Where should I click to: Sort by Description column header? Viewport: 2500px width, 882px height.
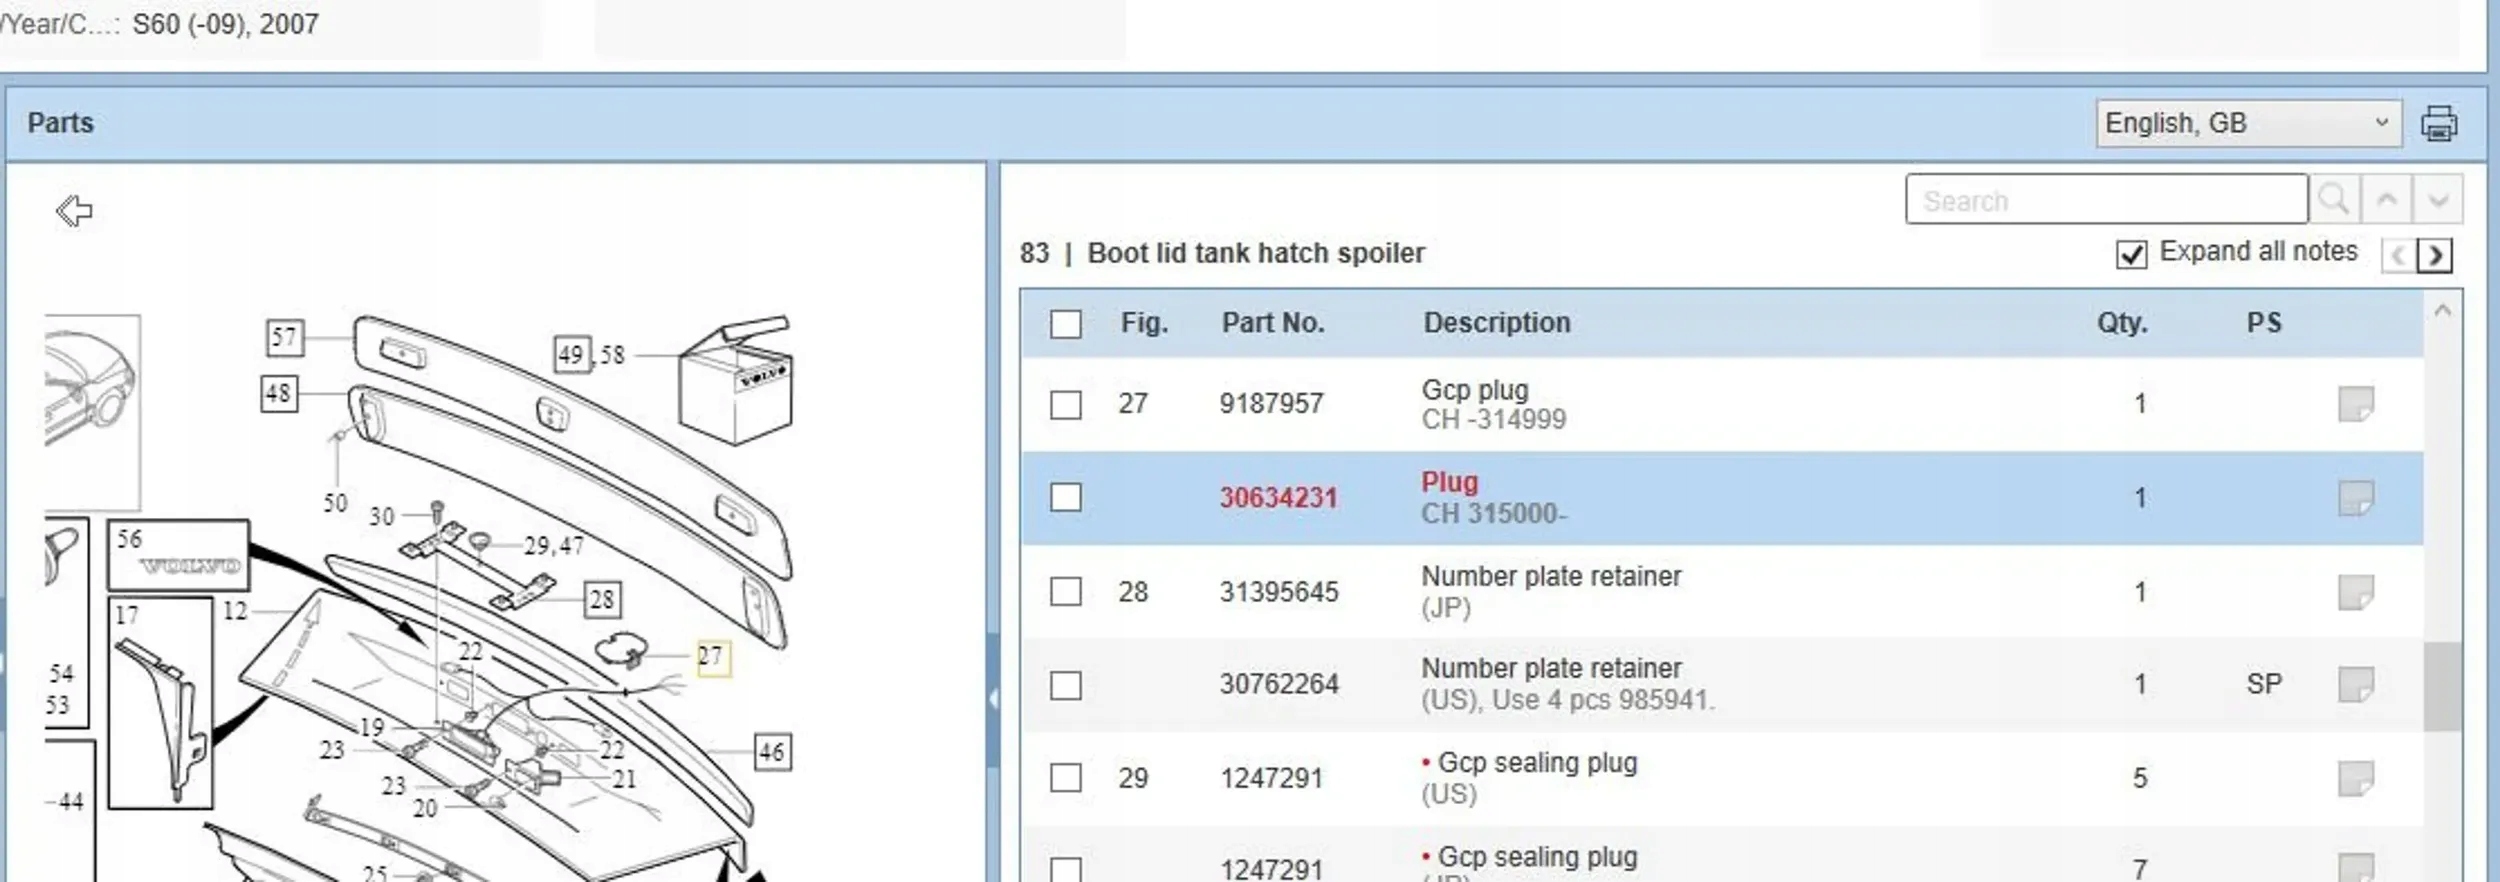pos(1497,323)
